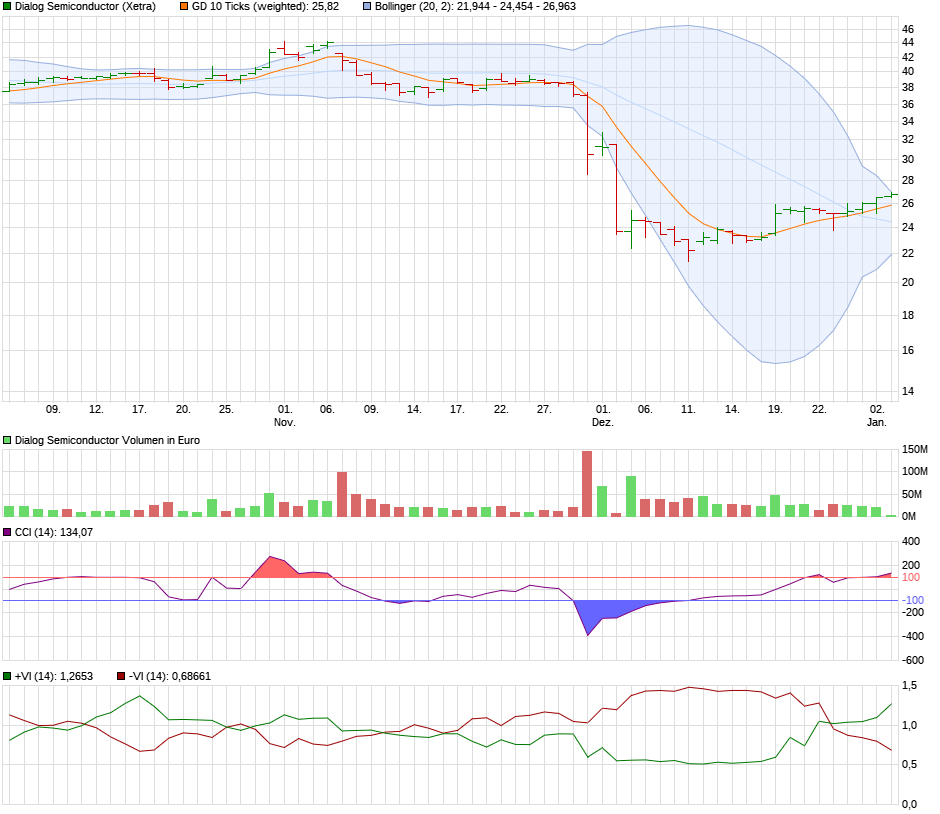
Task: Select the 'CCI (14): 134,07' label
Action: pos(54,532)
